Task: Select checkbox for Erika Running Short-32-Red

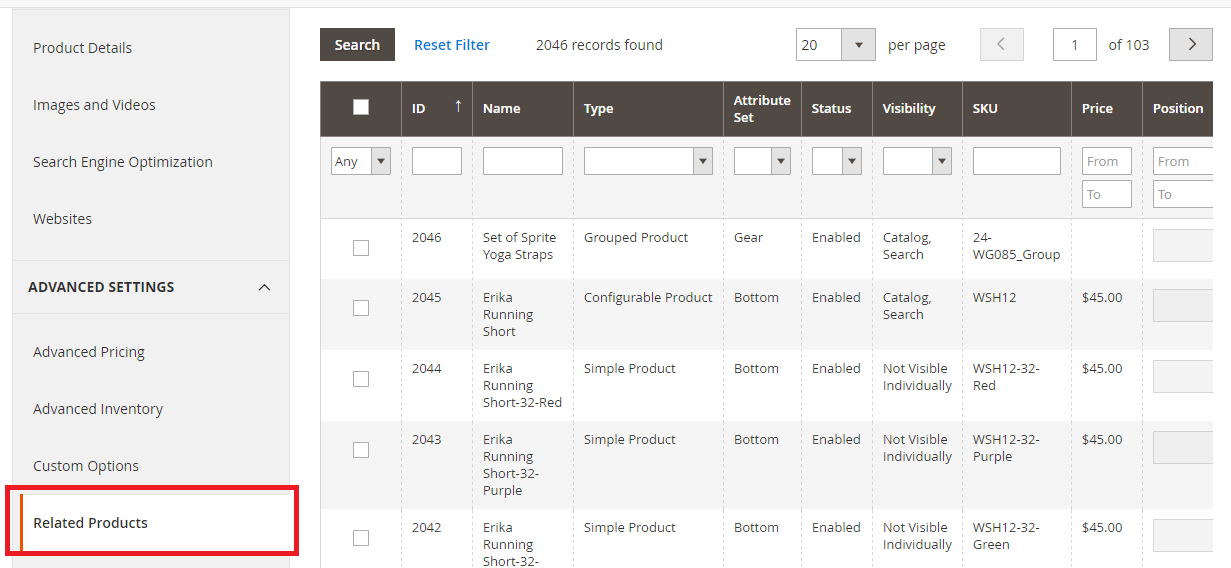Action: coord(361,379)
